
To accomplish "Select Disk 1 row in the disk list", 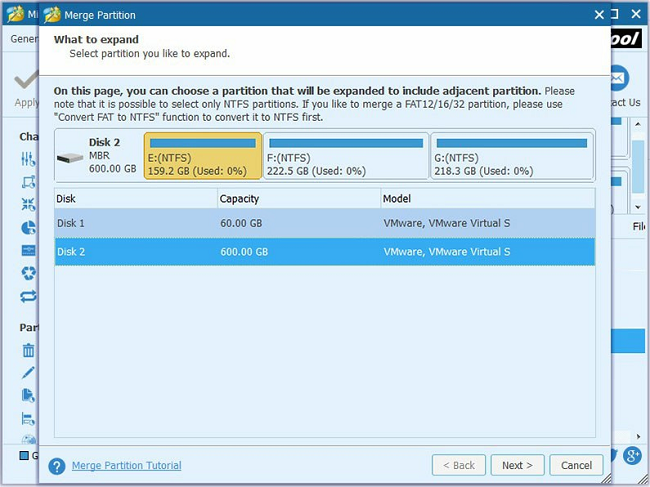I will tap(324, 223).
